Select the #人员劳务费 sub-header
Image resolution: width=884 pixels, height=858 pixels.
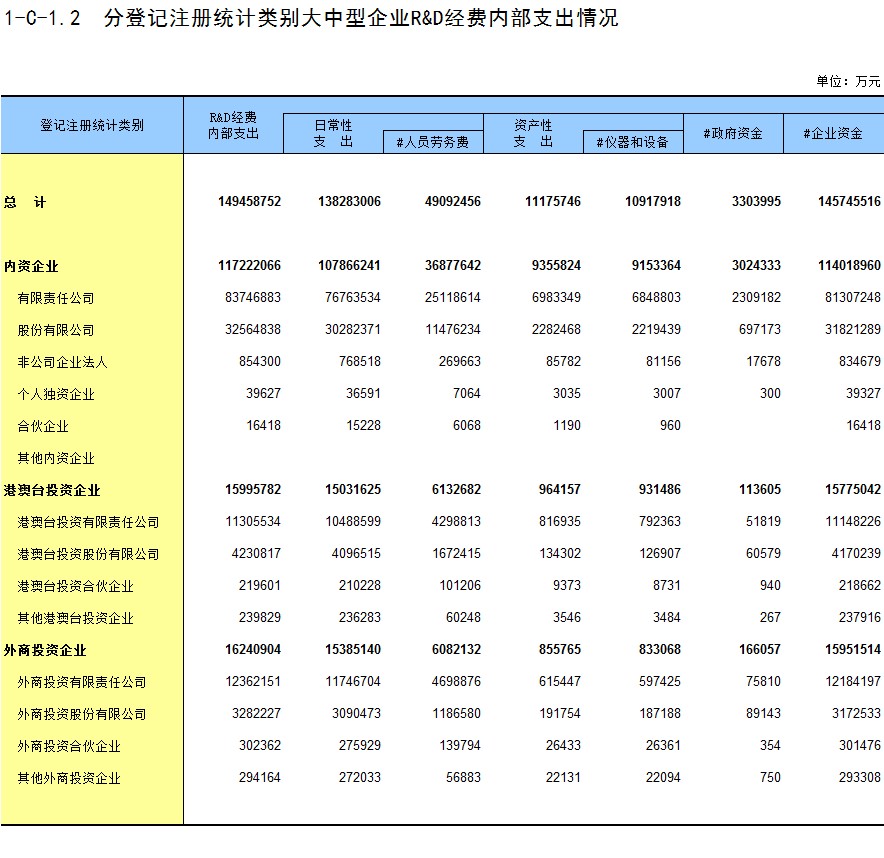(432, 142)
